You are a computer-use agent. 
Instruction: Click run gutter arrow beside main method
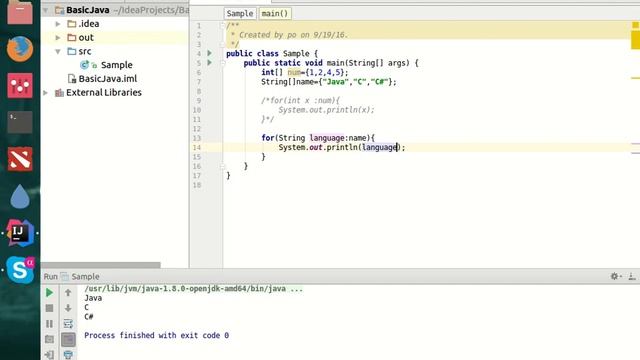click(x=209, y=63)
